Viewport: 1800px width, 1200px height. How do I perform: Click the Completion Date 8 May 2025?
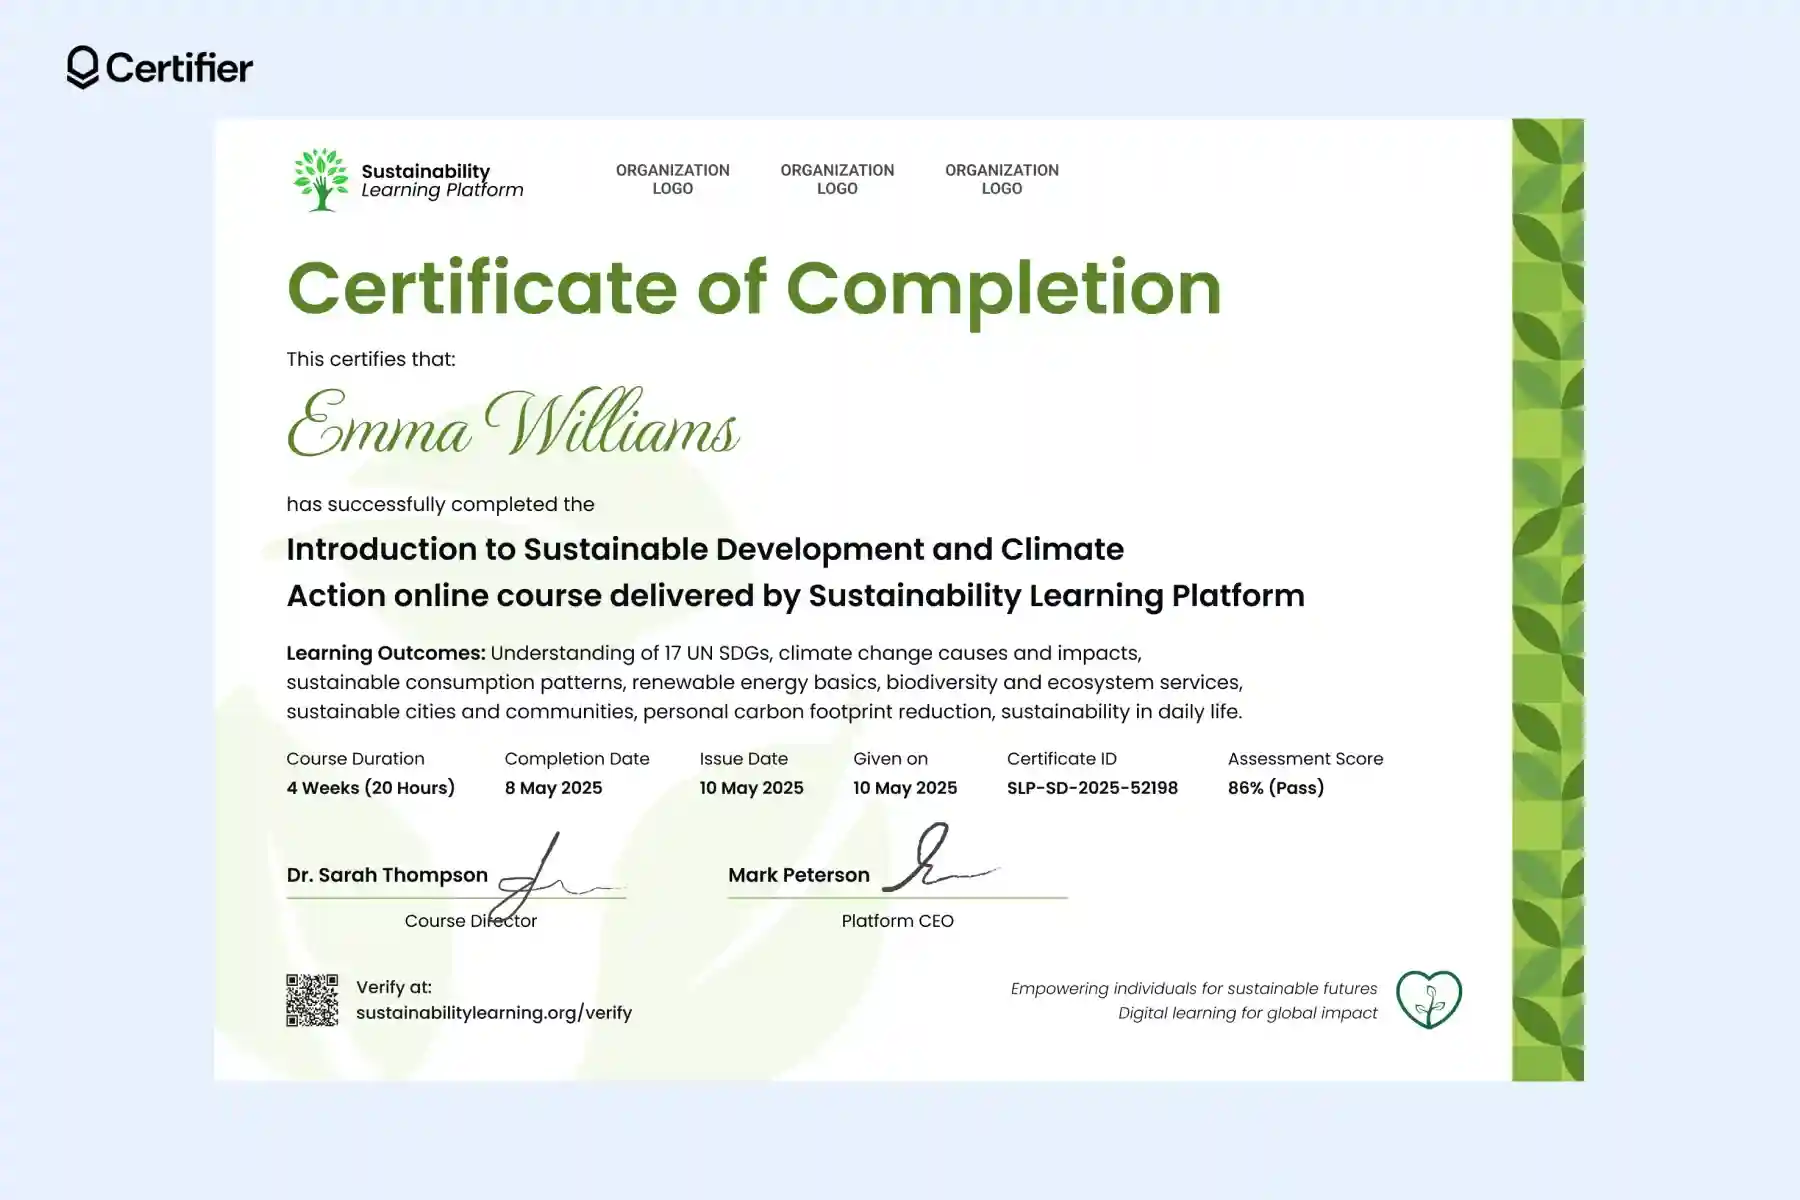point(552,788)
